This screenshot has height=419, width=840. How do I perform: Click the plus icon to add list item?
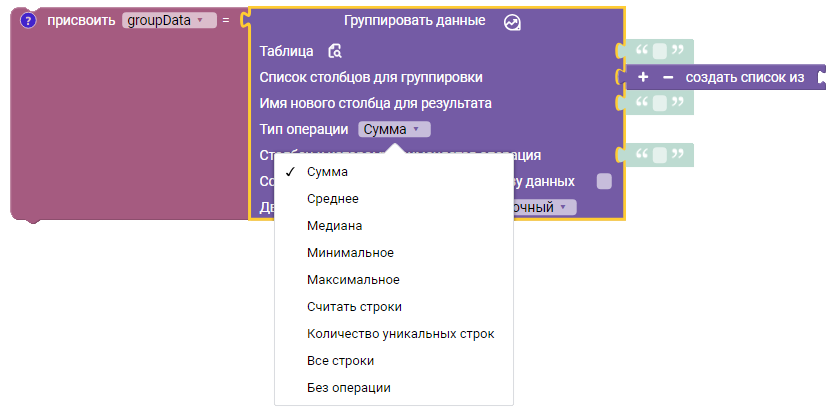[643, 78]
